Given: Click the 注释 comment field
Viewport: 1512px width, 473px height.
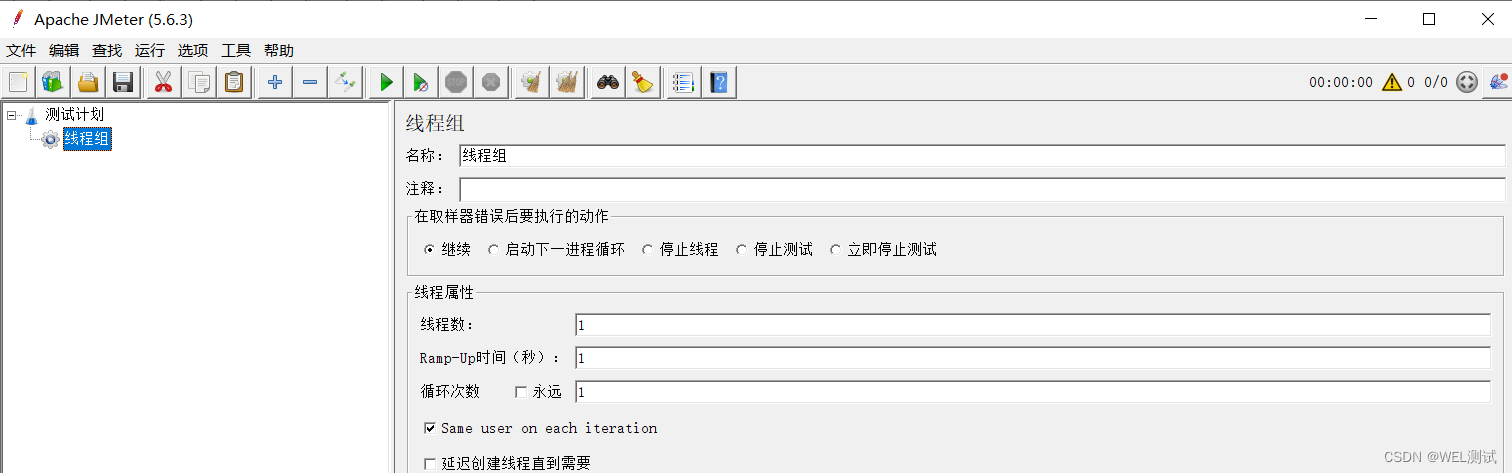Looking at the screenshot, I should (982, 189).
